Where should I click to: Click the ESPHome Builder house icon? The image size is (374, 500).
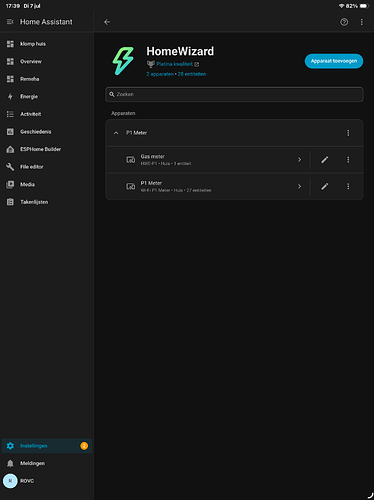(x=10, y=149)
